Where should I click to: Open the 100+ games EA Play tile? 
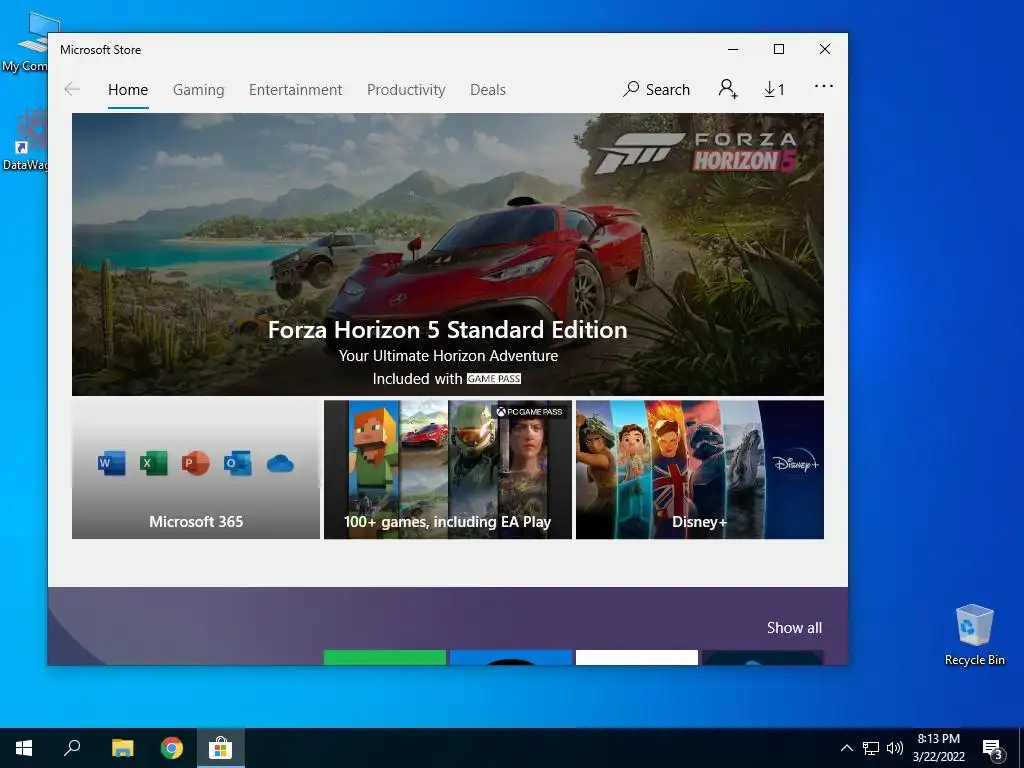[448, 470]
